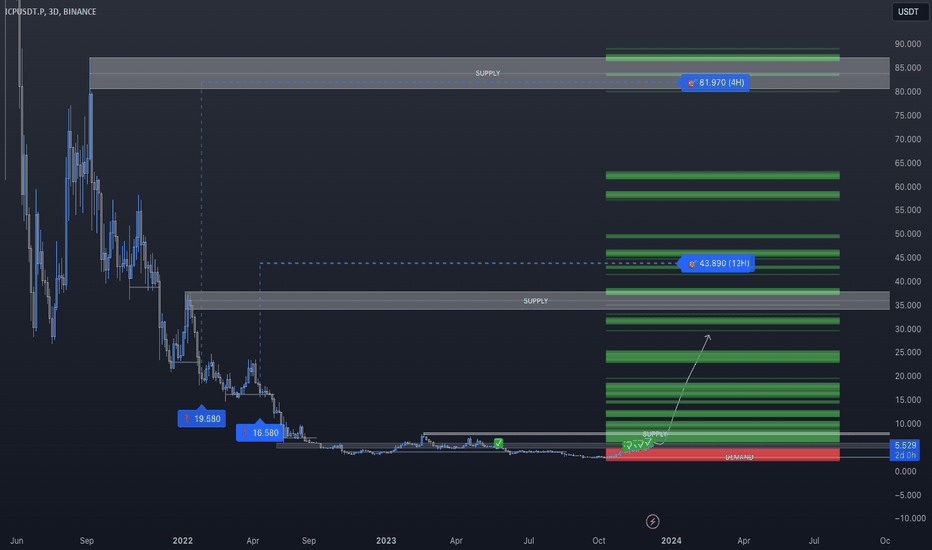Click the 0.000 price axis label
Viewport: 932px width, 550px height.
(906, 472)
